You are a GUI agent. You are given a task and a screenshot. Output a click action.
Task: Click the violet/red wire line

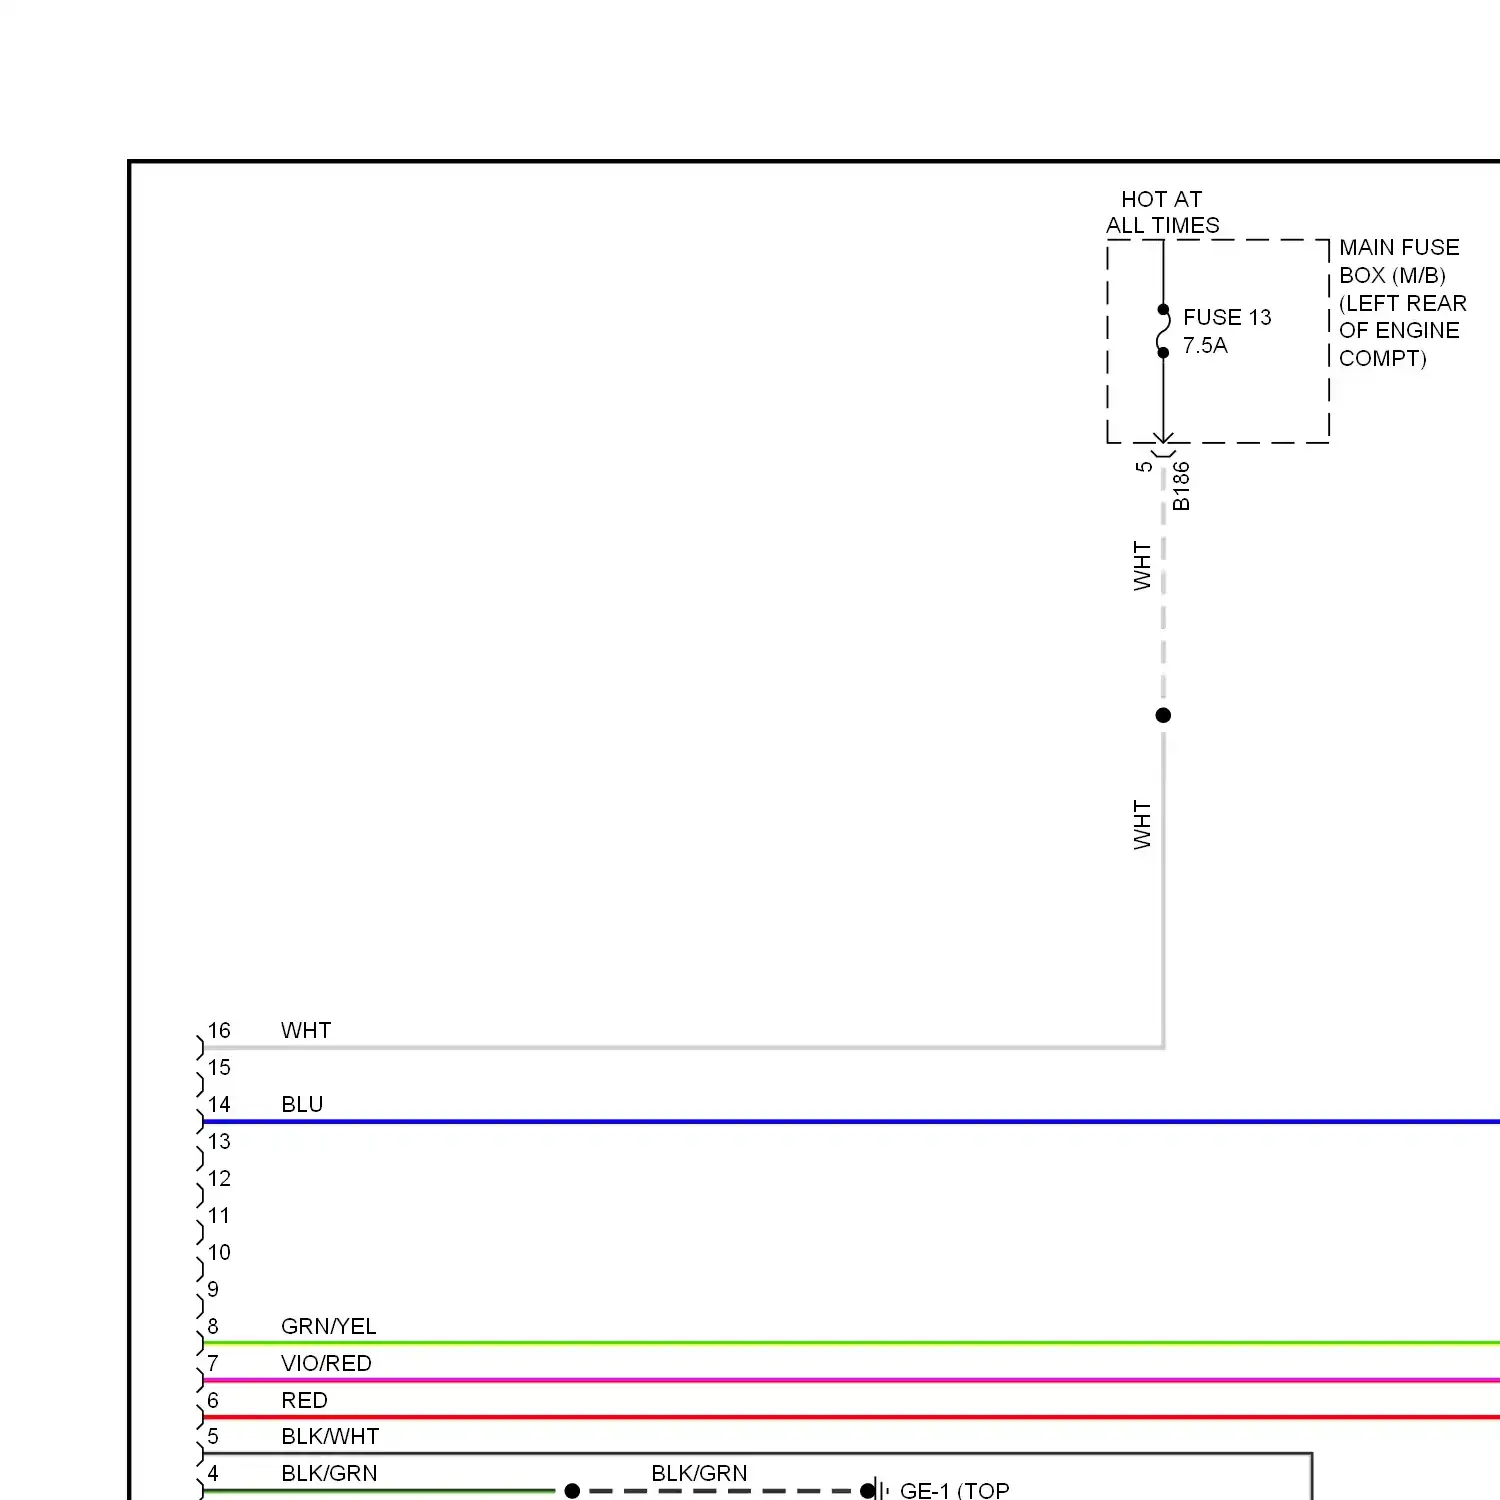pos(851,1380)
